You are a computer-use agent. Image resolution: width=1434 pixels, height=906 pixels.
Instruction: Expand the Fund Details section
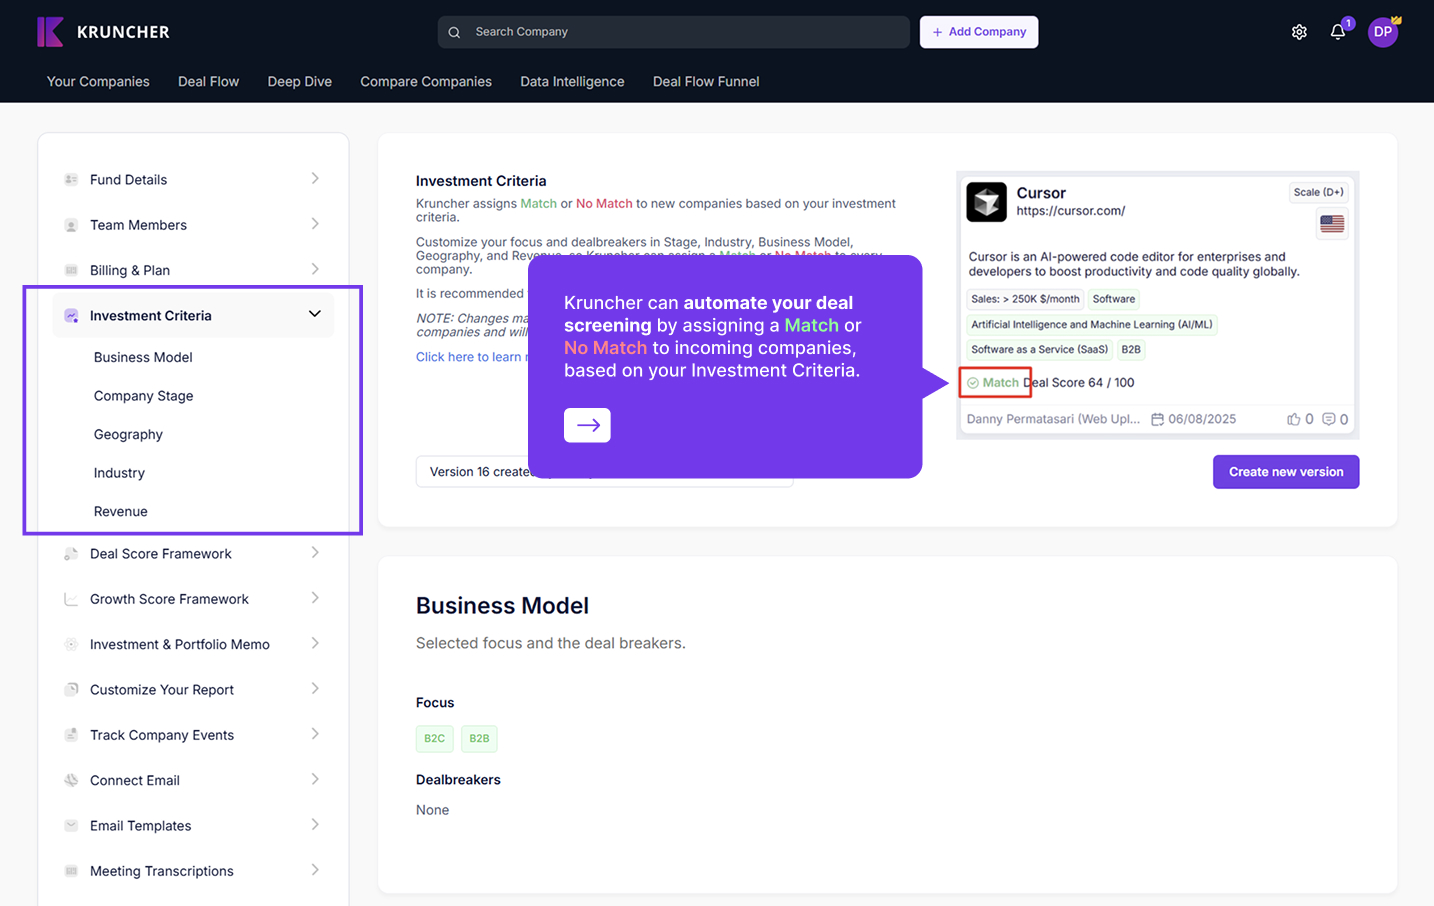coord(314,179)
